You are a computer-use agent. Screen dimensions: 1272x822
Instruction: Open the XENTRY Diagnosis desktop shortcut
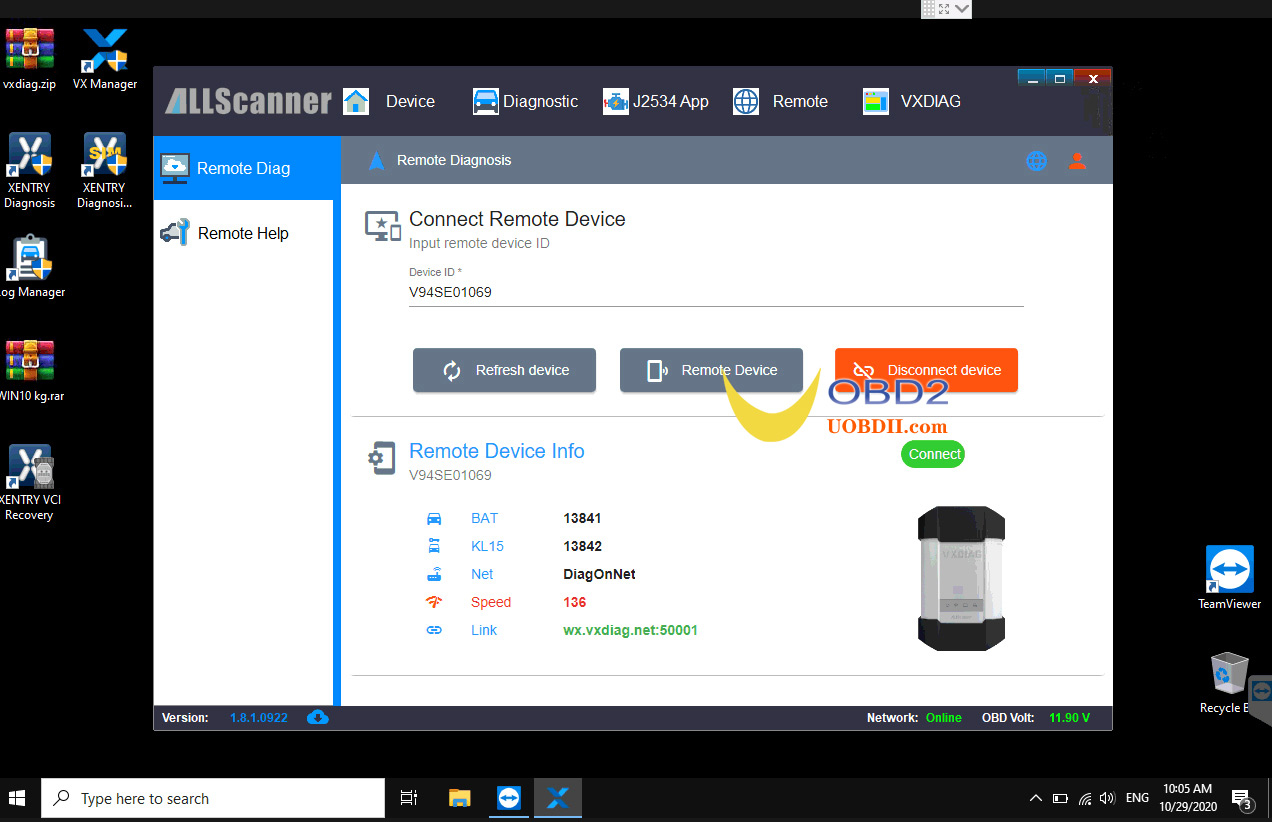[30, 170]
